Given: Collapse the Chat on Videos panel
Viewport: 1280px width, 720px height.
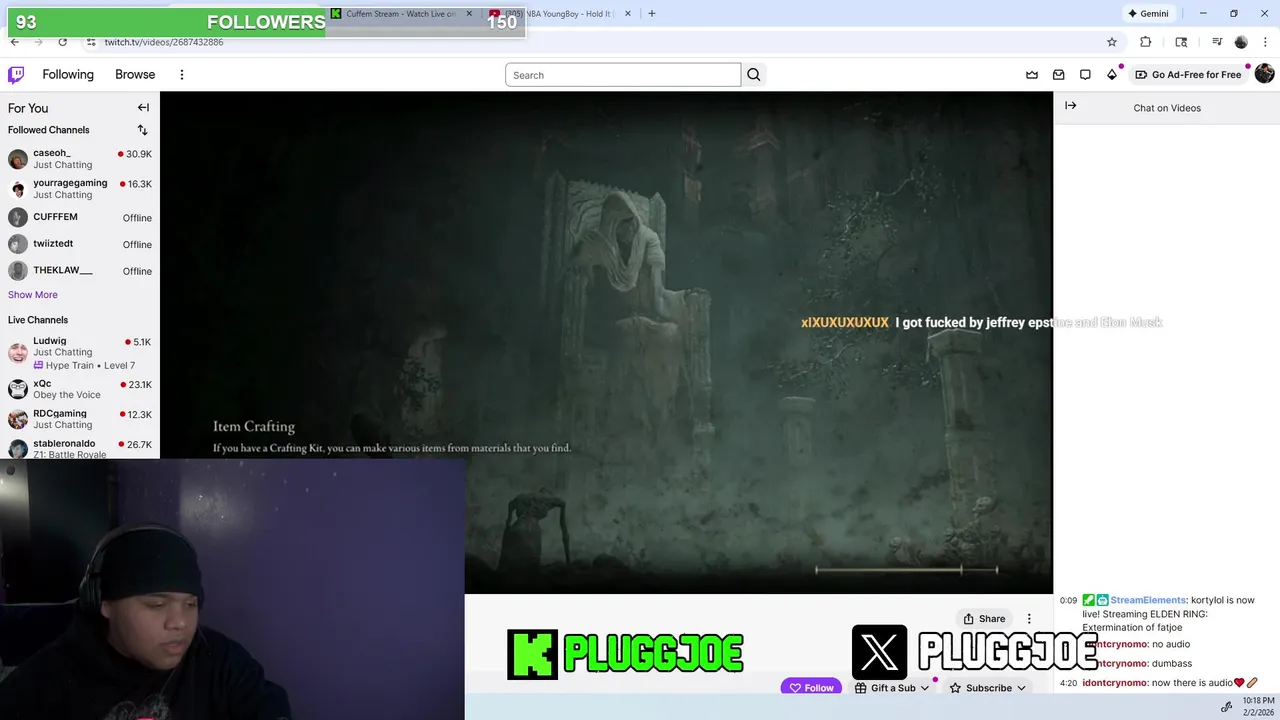Looking at the screenshot, I should 1071,106.
